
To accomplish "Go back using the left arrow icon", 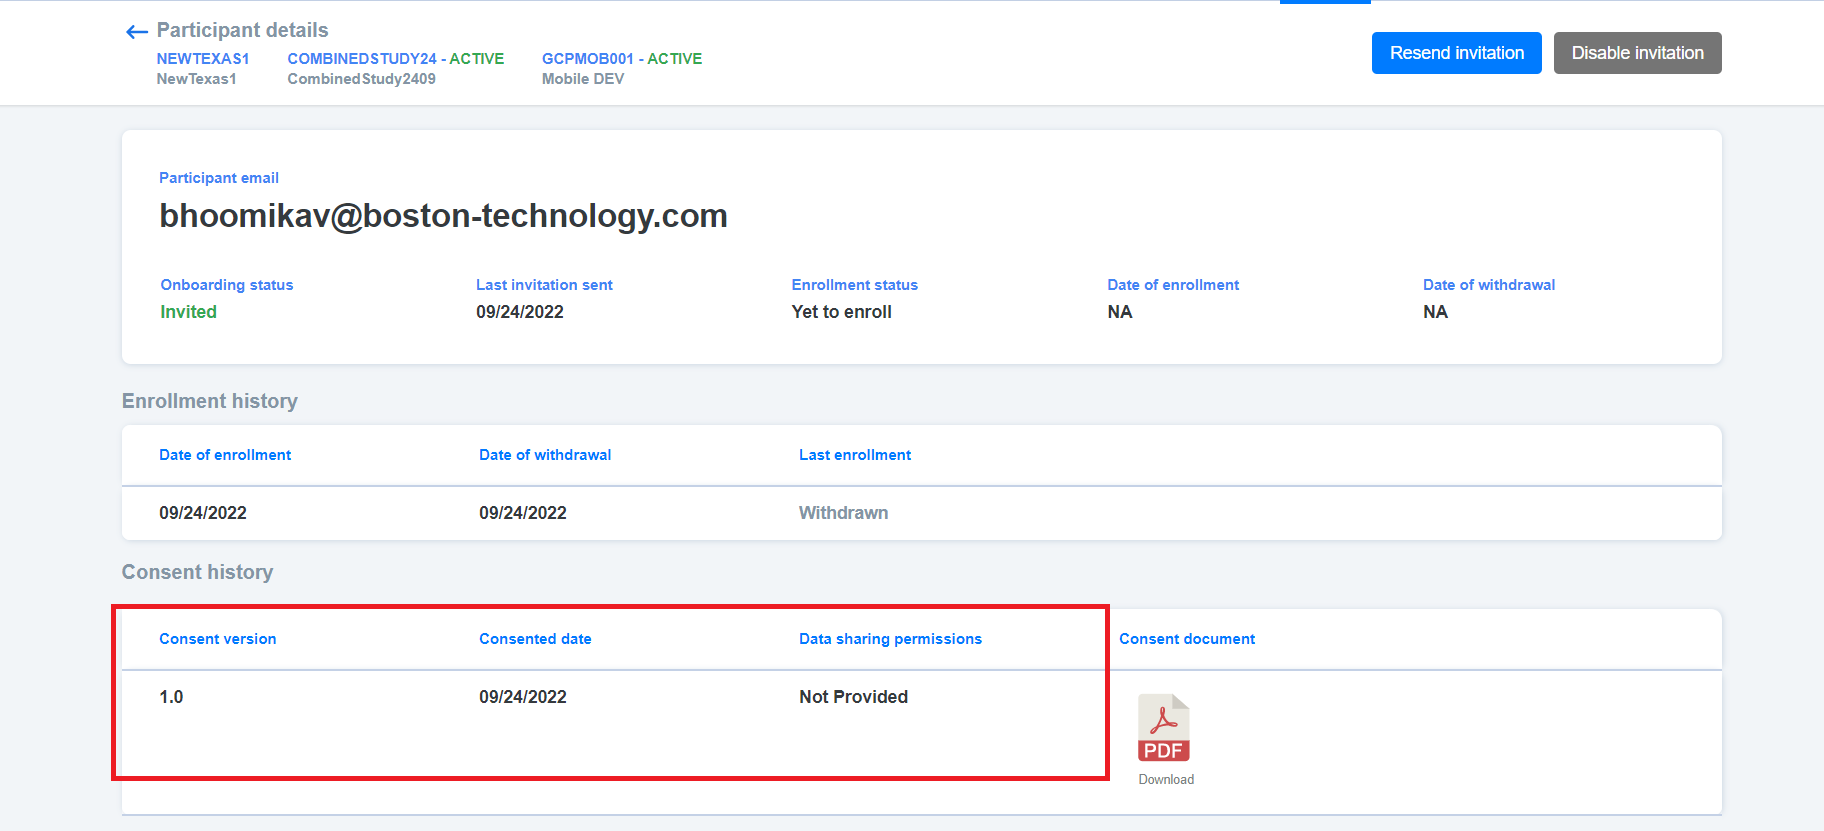I will [x=137, y=32].
